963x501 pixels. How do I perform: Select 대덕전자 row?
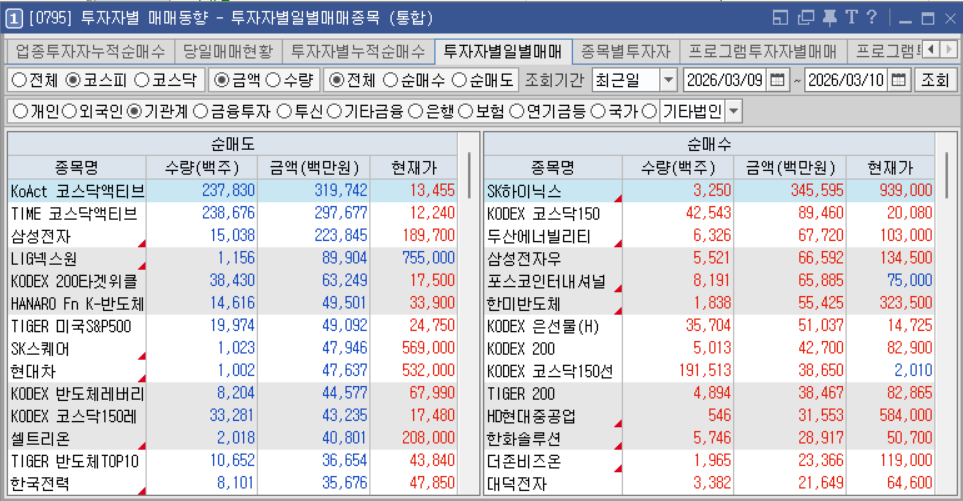pyautogui.click(x=709, y=483)
